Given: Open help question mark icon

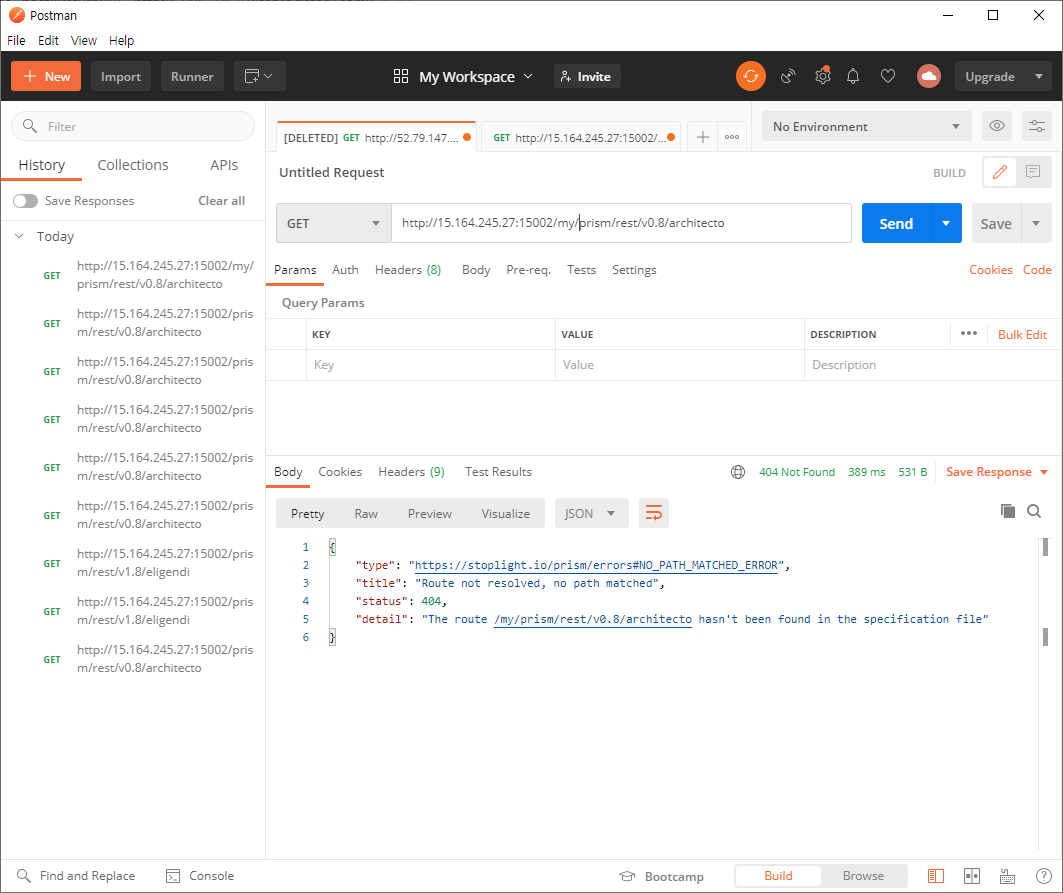Looking at the screenshot, I should 1044,876.
